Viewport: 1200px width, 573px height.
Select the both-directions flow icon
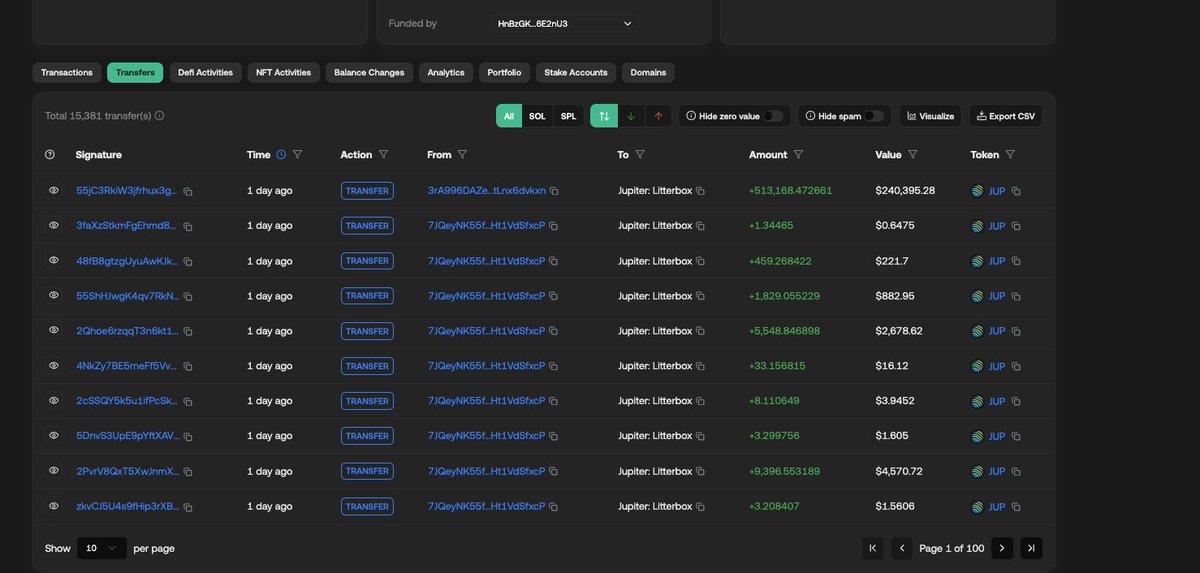[x=604, y=116]
